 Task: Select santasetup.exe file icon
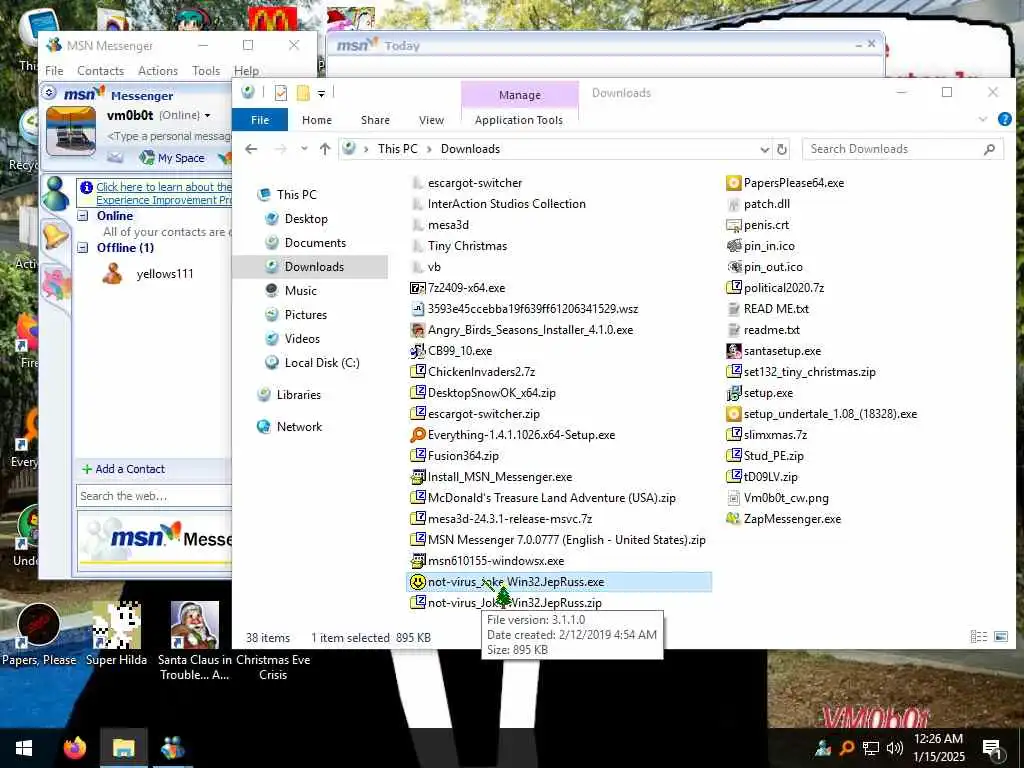pyautogui.click(x=733, y=351)
